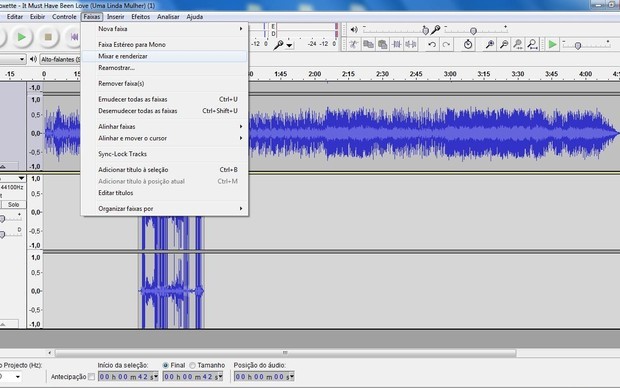Open the Efeitos menu
This screenshot has height=388, width=620.
tap(140, 17)
